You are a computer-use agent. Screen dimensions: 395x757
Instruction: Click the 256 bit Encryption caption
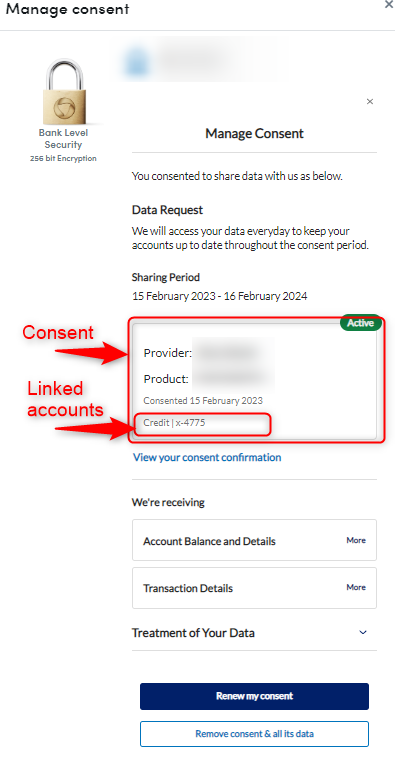coord(63,158)
